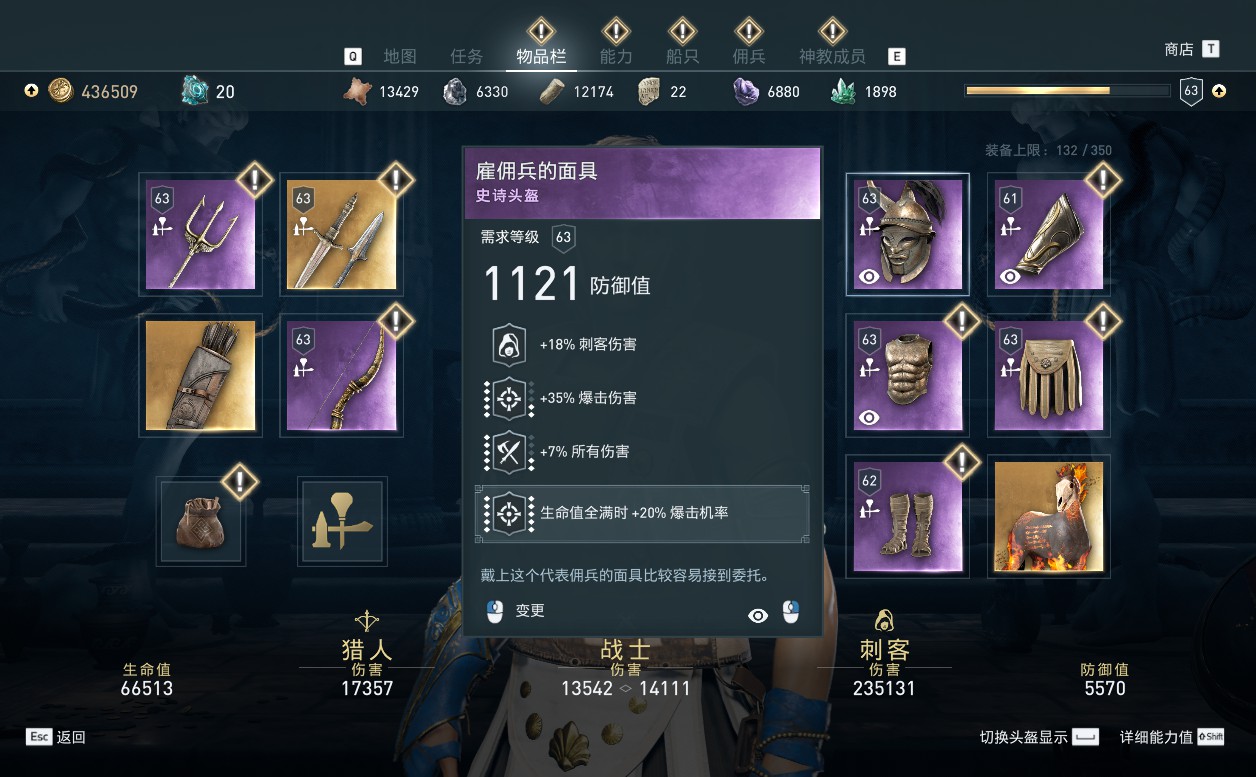Switch to the 地图 map tab

coord(400,56)
